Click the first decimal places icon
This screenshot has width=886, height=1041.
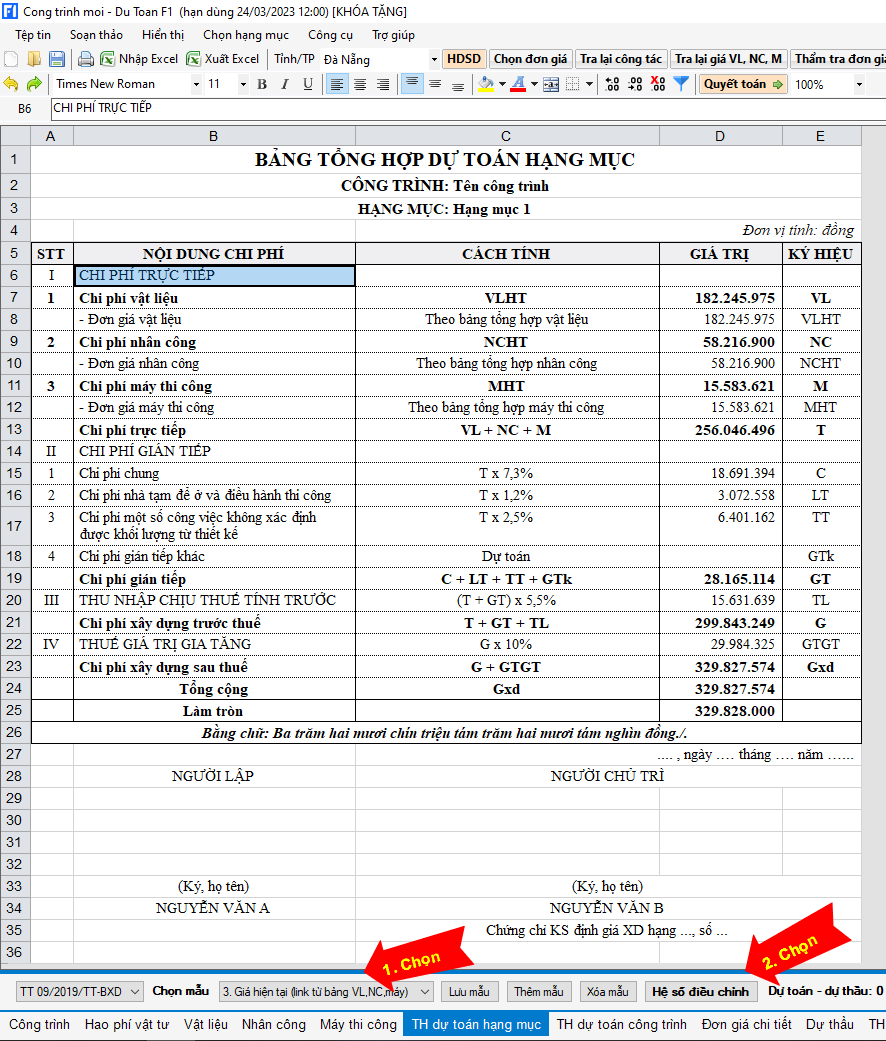[x=612, y=84]
